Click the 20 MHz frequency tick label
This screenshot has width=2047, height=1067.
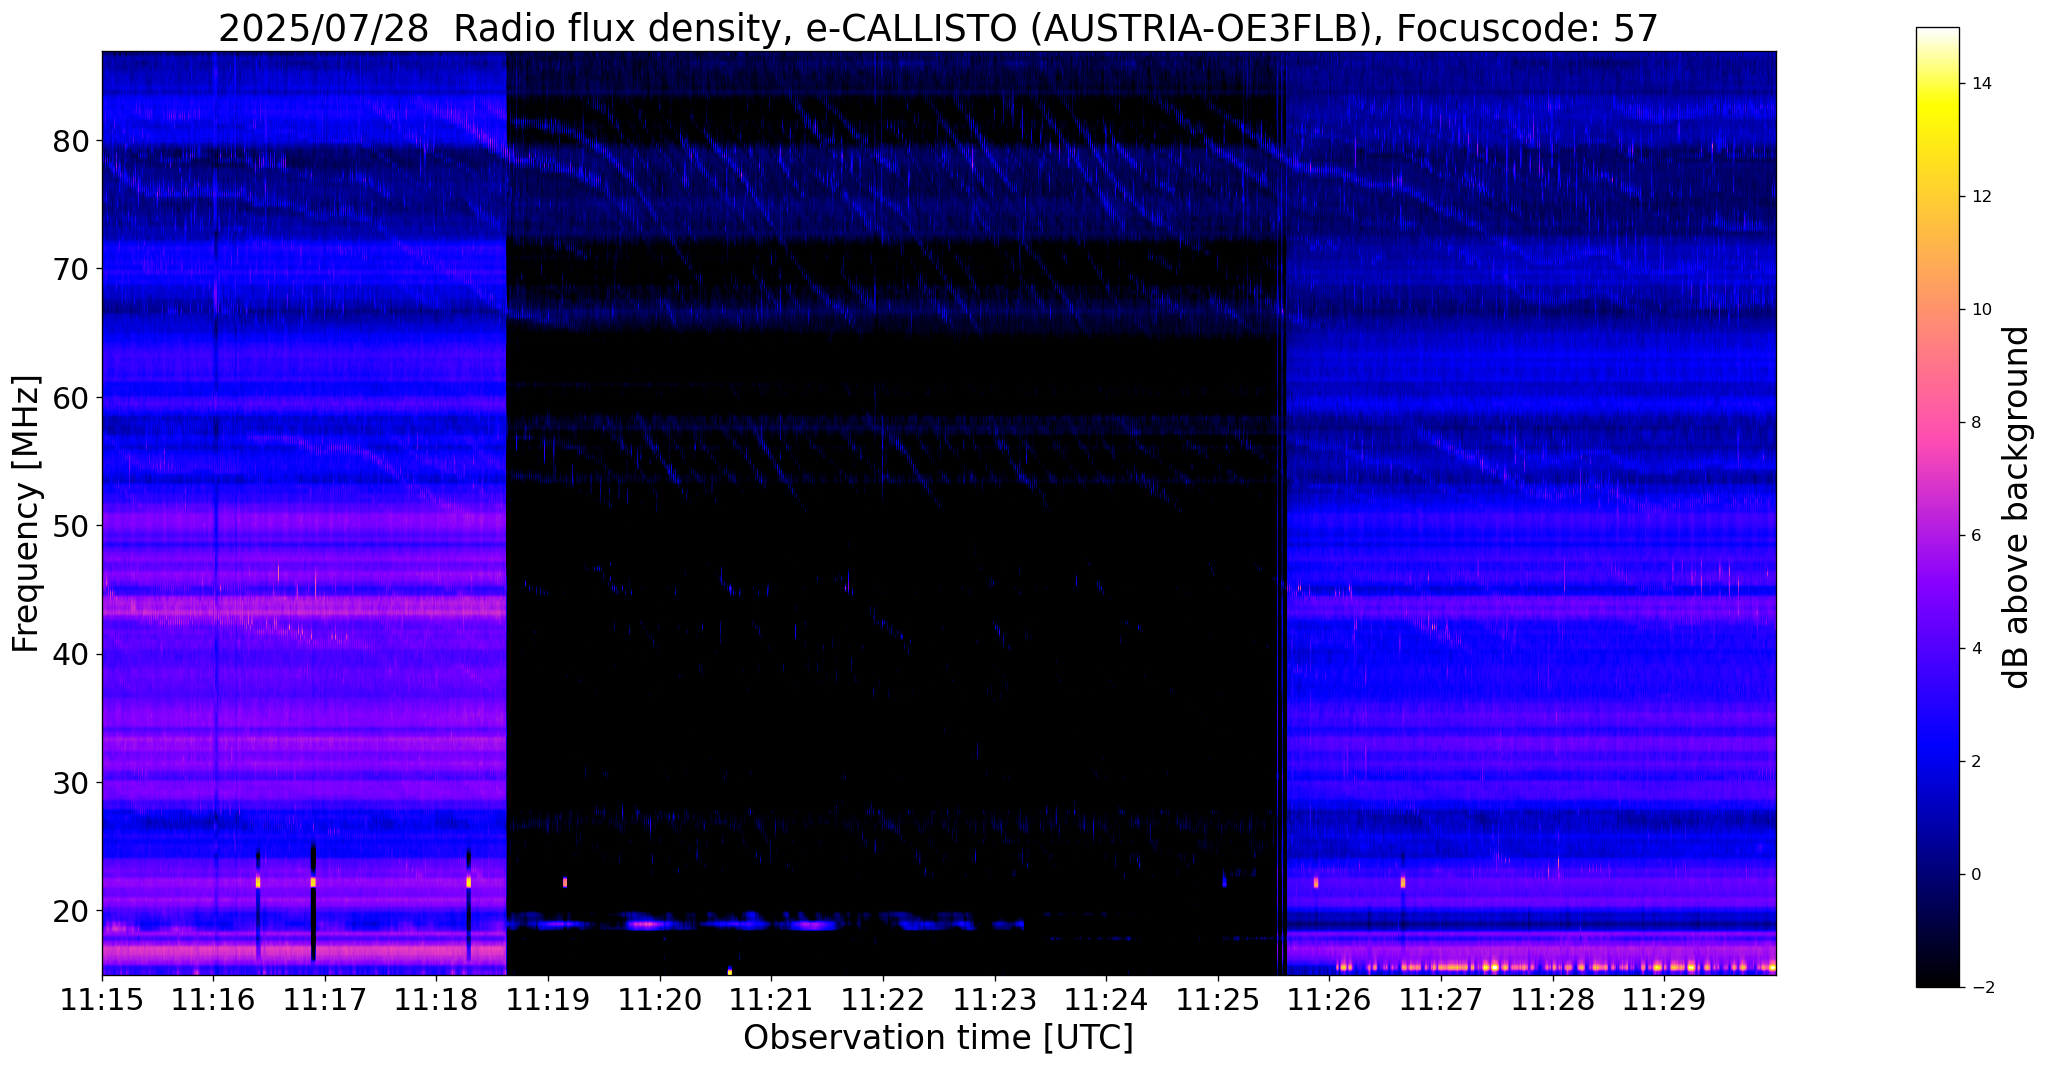[x=71, y=911]
